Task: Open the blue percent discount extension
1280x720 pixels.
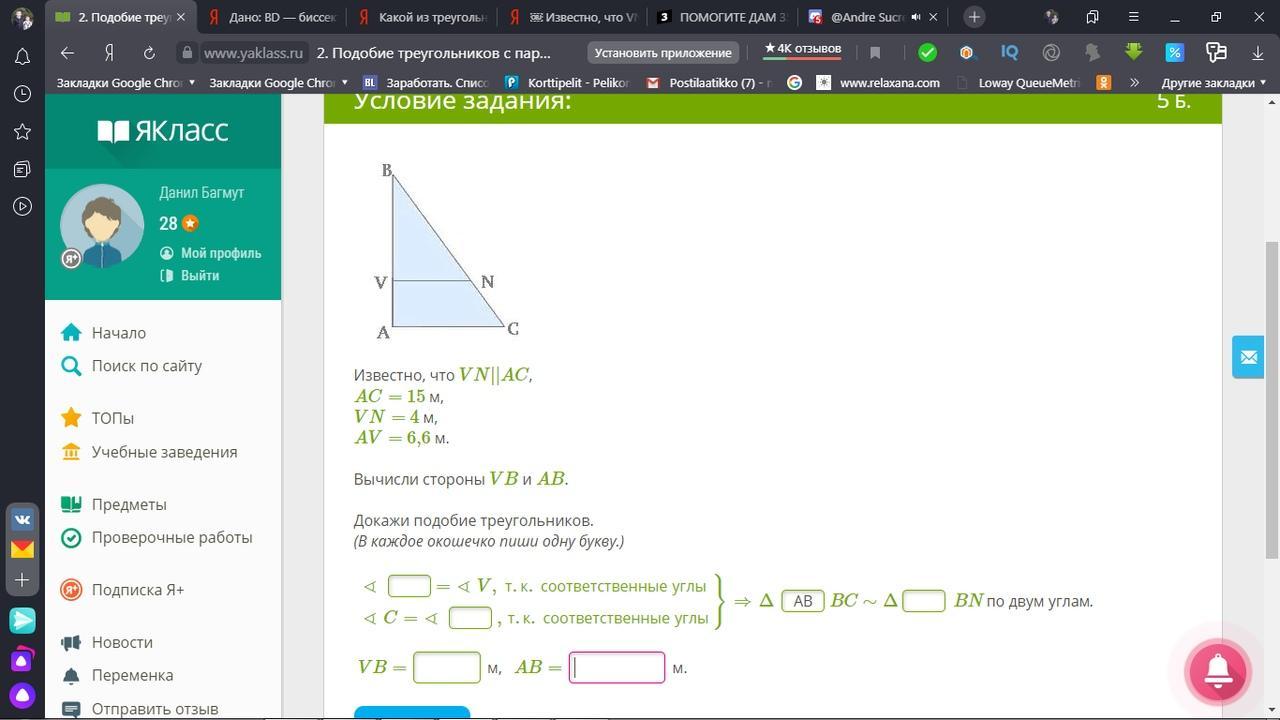Action: tap(1174, 53)
